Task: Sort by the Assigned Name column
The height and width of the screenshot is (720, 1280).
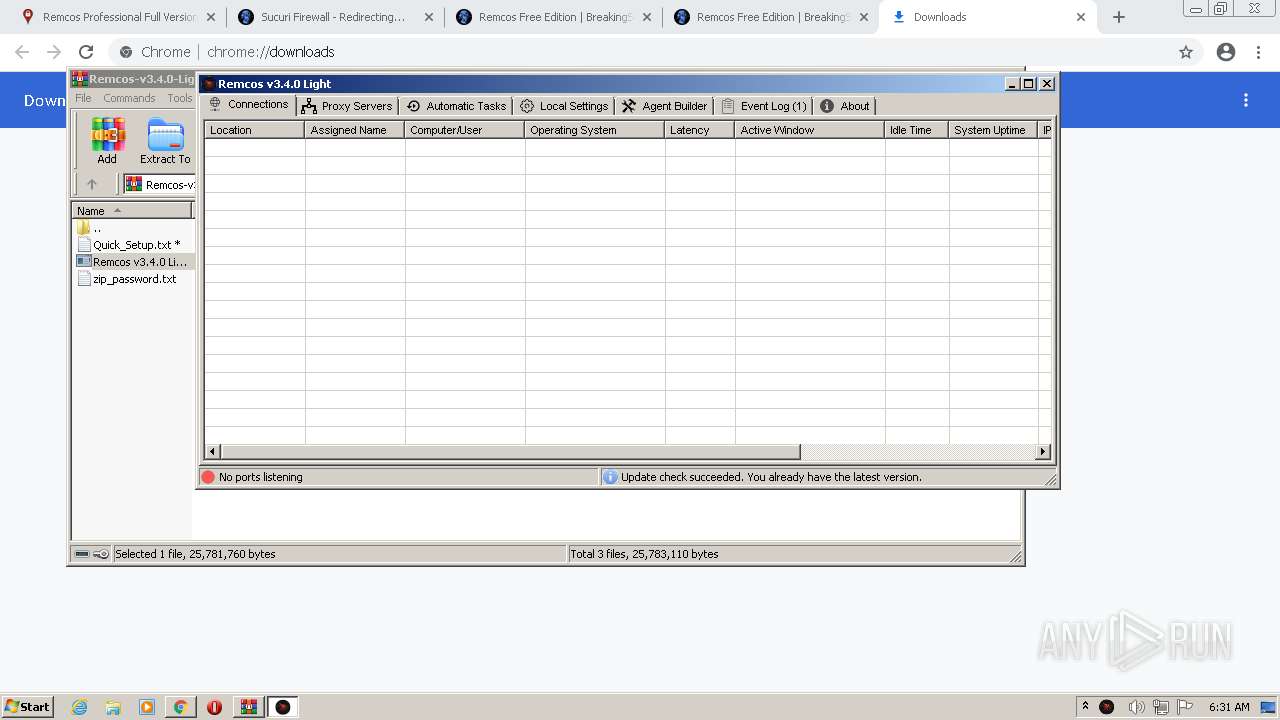Action: coord(355,130)
